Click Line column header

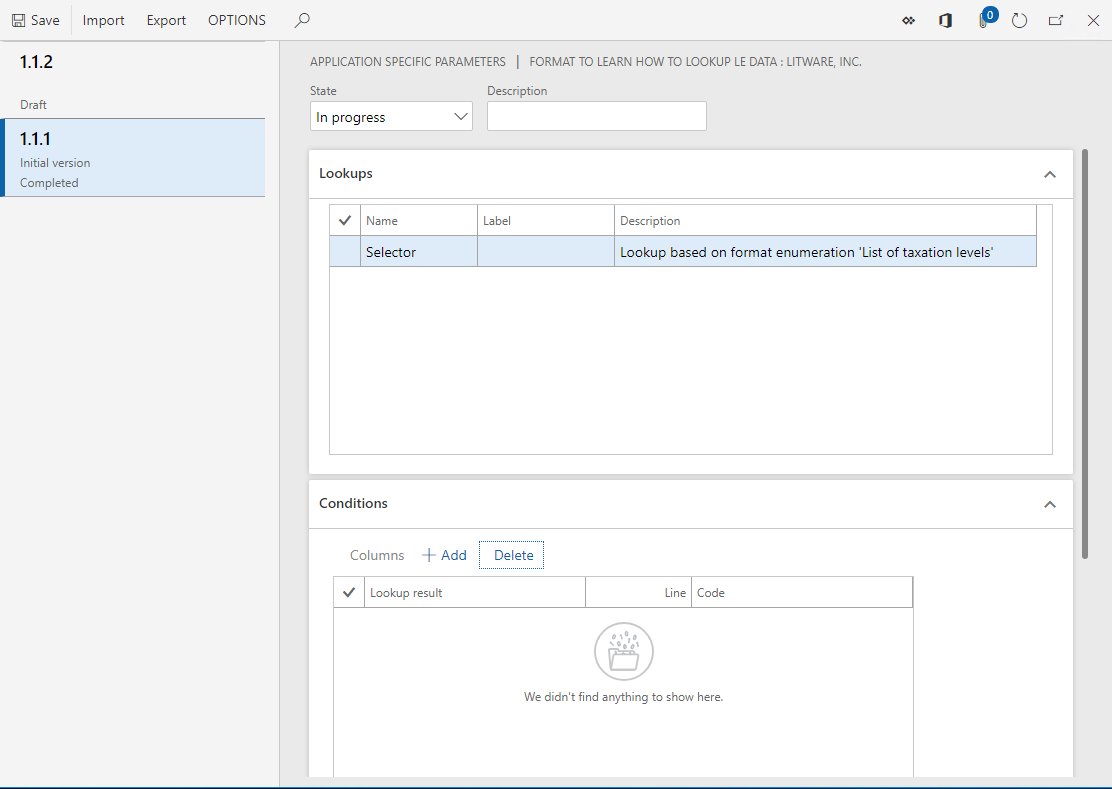(638, 593)
